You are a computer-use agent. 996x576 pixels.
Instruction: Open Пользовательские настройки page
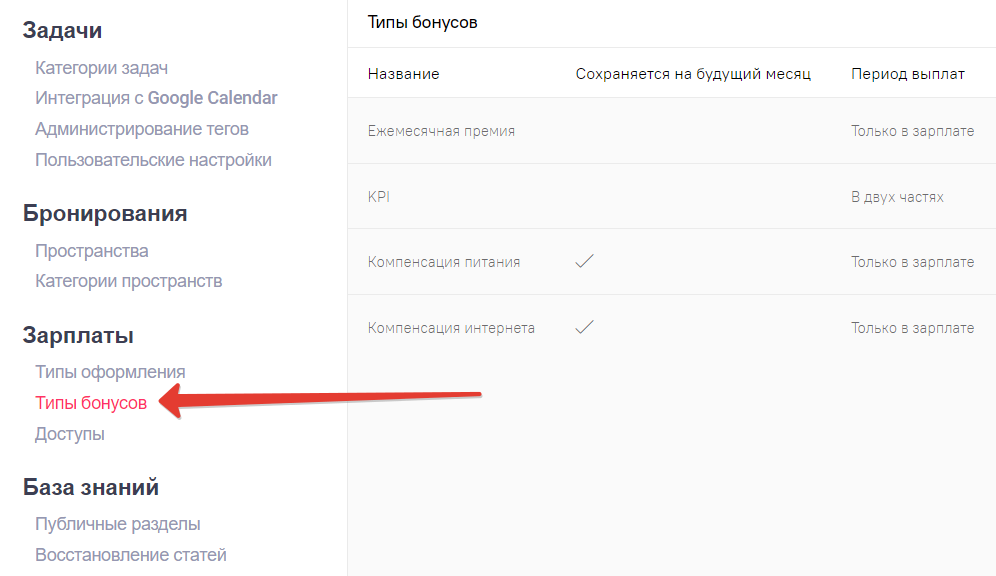pos(153,160)
